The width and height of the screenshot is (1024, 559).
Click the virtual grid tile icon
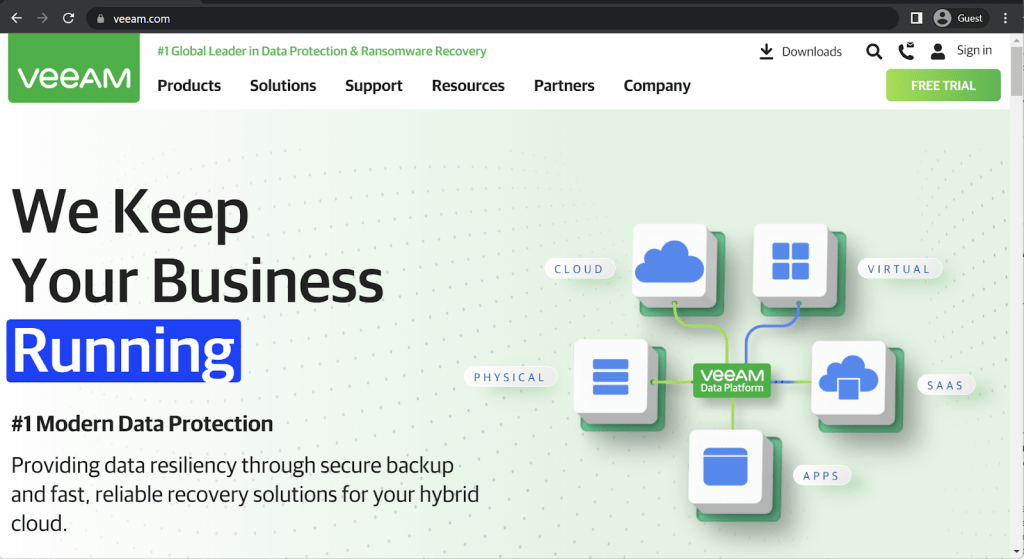point(791,261)
